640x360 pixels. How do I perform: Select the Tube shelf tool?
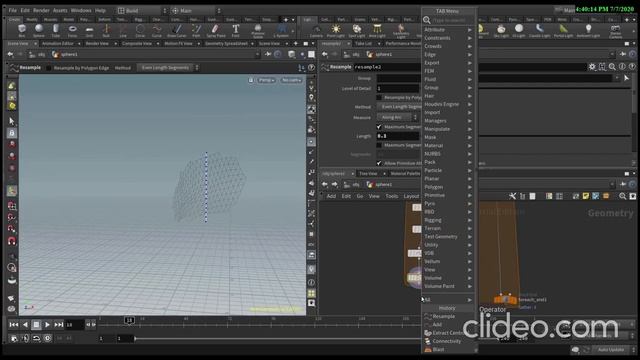(x=56, y=30)
